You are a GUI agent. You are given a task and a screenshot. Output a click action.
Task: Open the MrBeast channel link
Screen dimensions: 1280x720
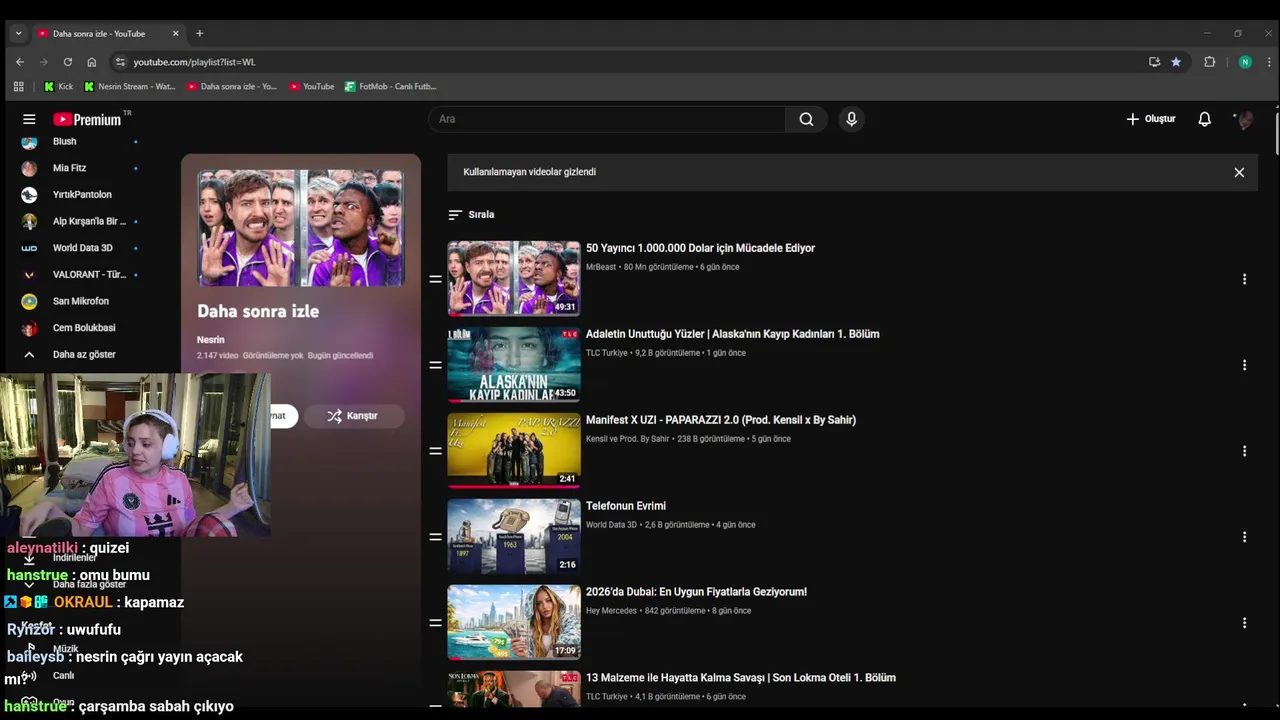[601, 267]
